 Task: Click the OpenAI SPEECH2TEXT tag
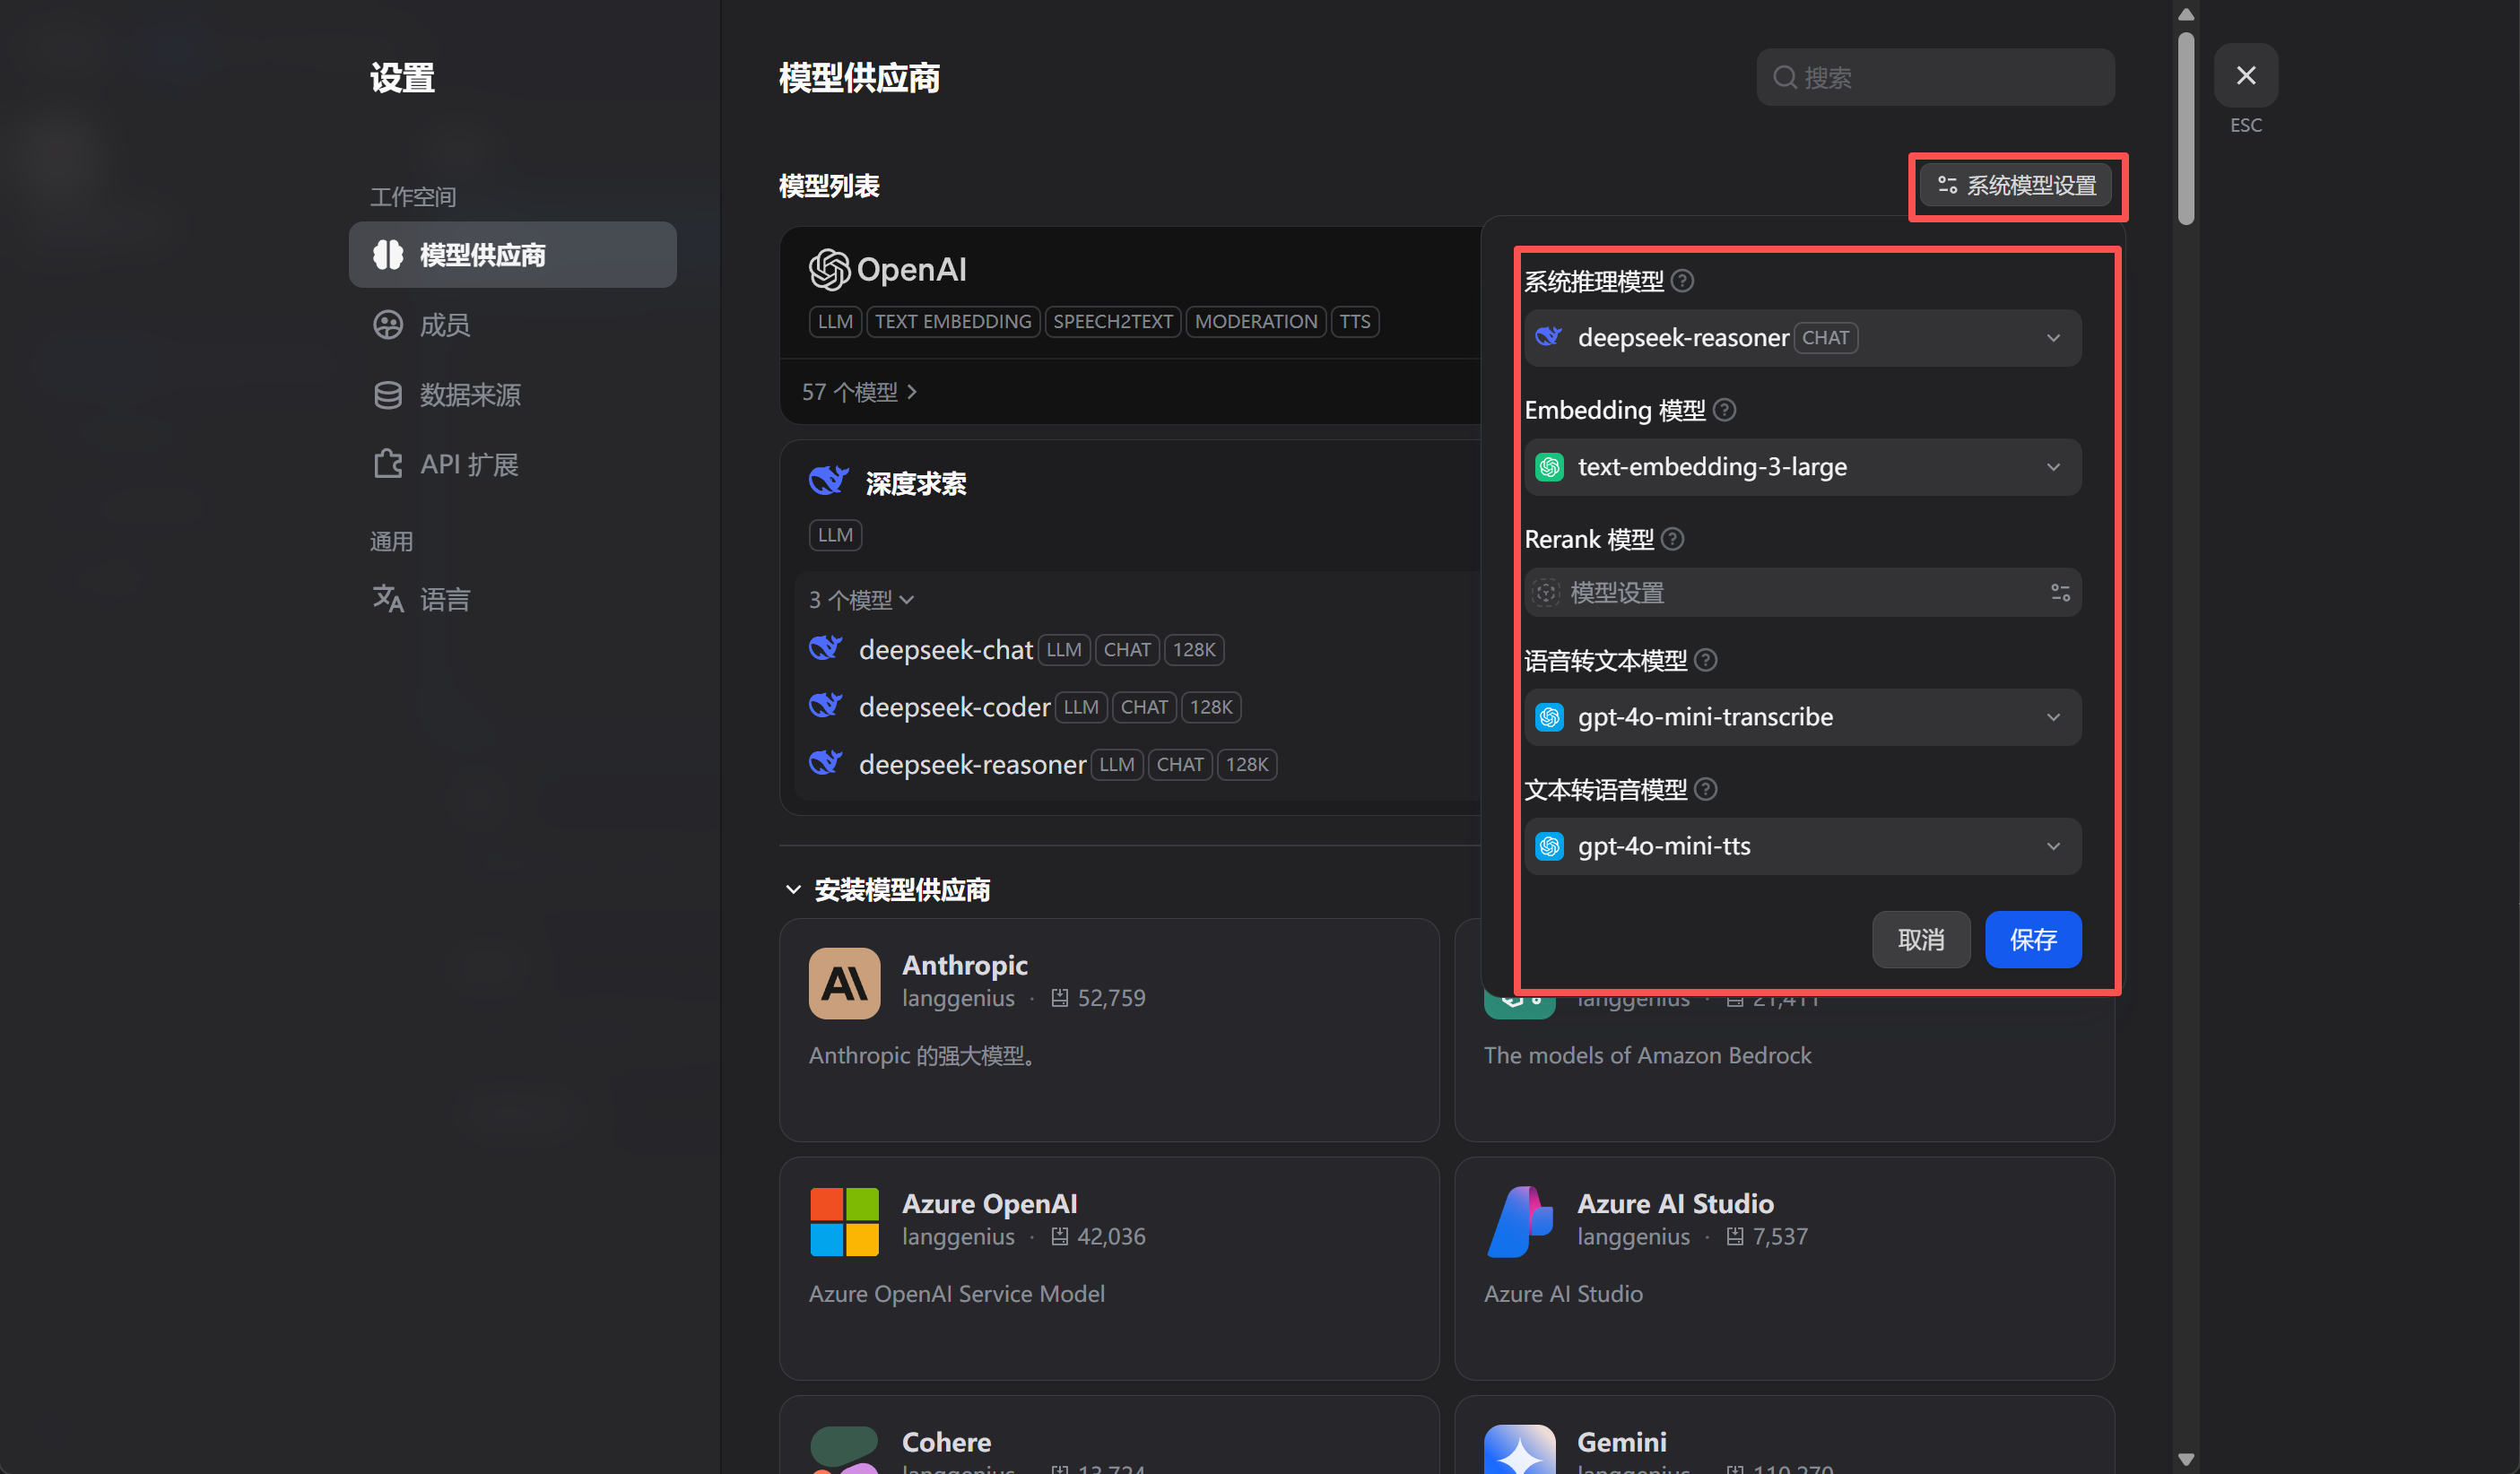(1112, 321)
